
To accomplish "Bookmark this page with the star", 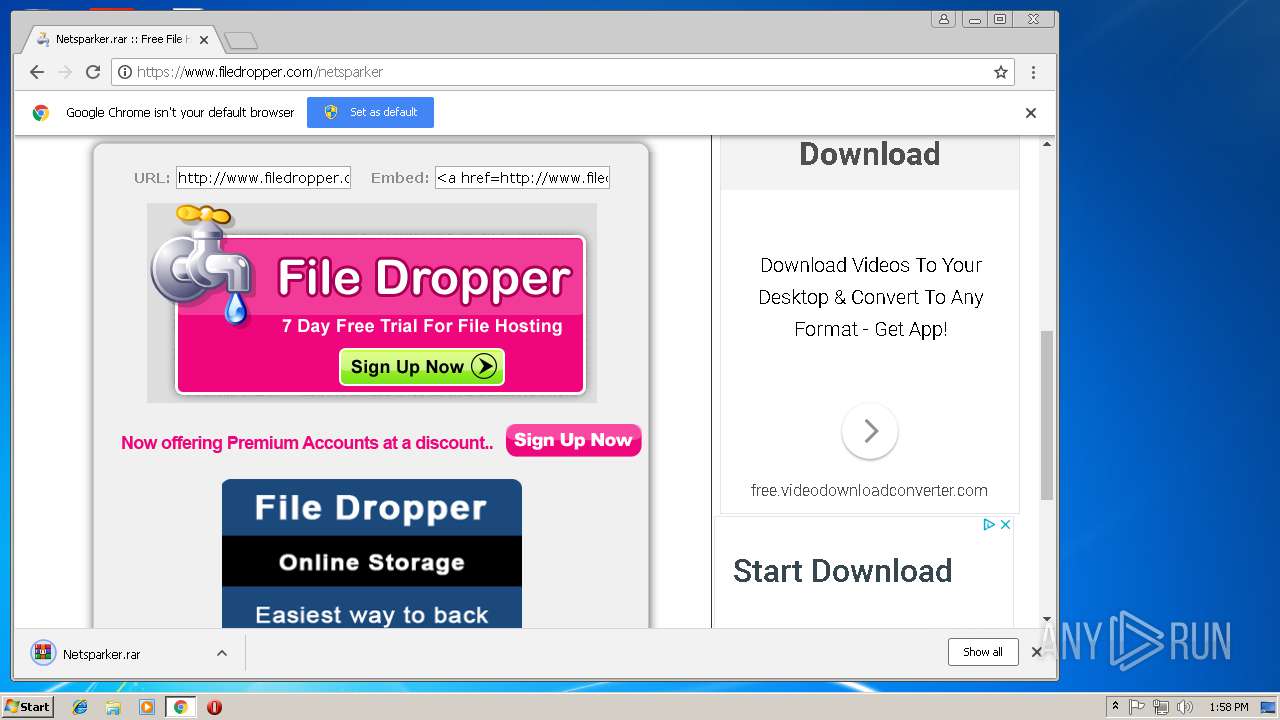I will tap(1000, 72).
